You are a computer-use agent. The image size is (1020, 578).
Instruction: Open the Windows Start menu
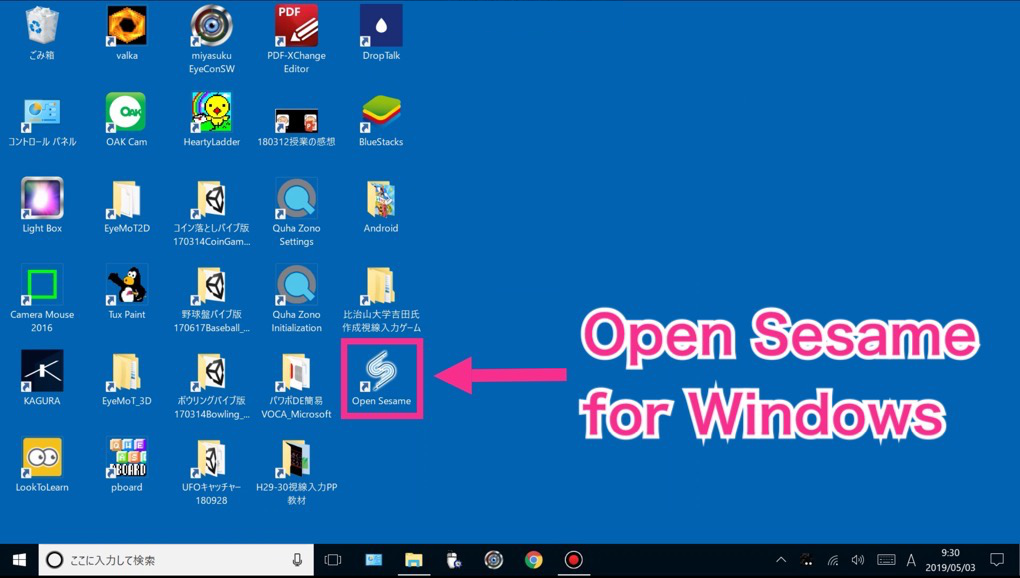pos(19,560)
